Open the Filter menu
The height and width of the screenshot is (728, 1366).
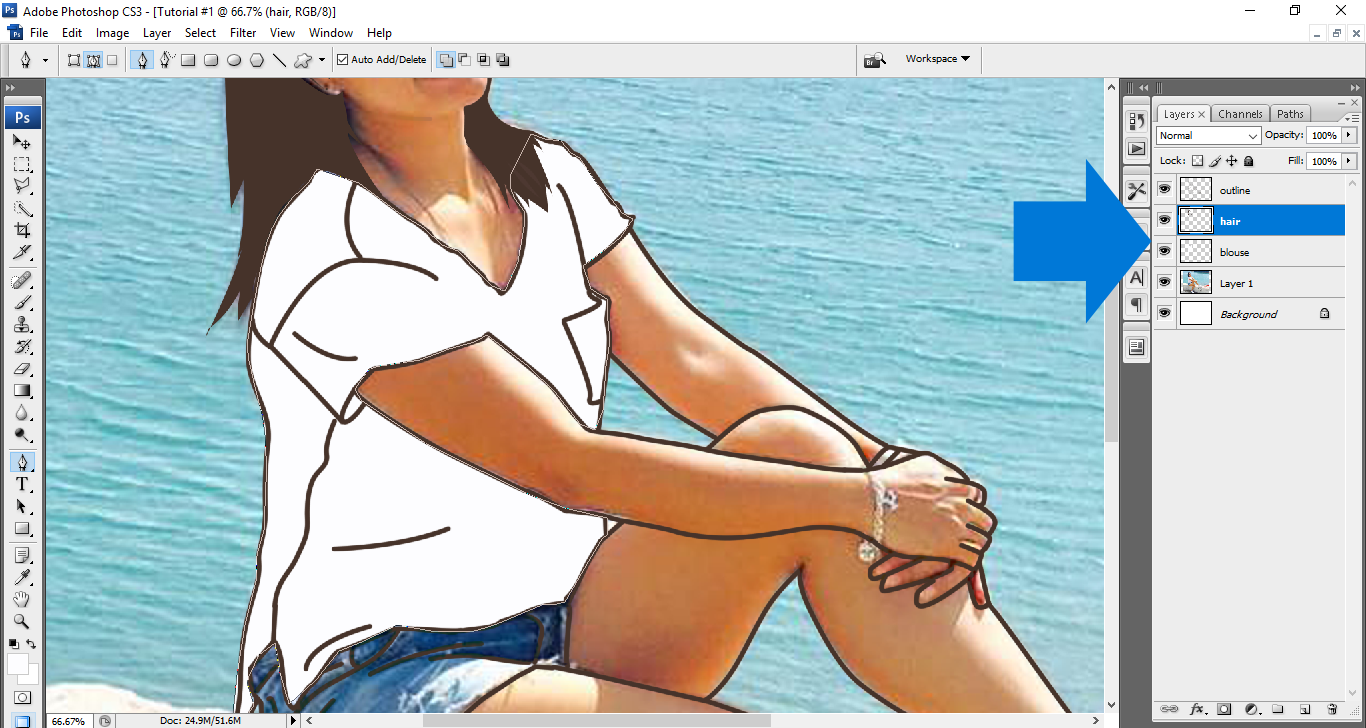point(243,33)
